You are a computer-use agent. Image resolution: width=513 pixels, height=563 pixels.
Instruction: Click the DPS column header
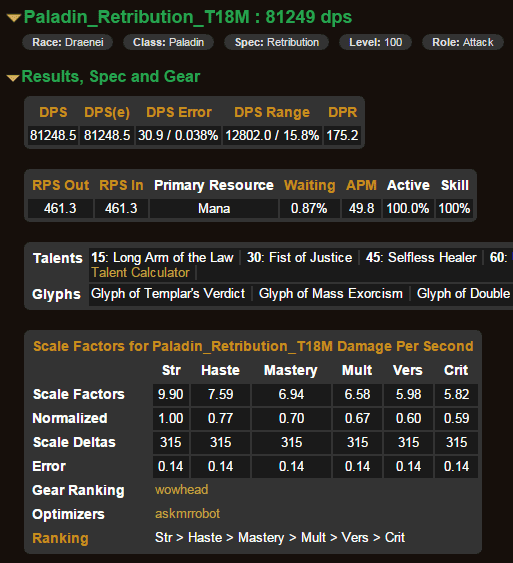(53, 112)
